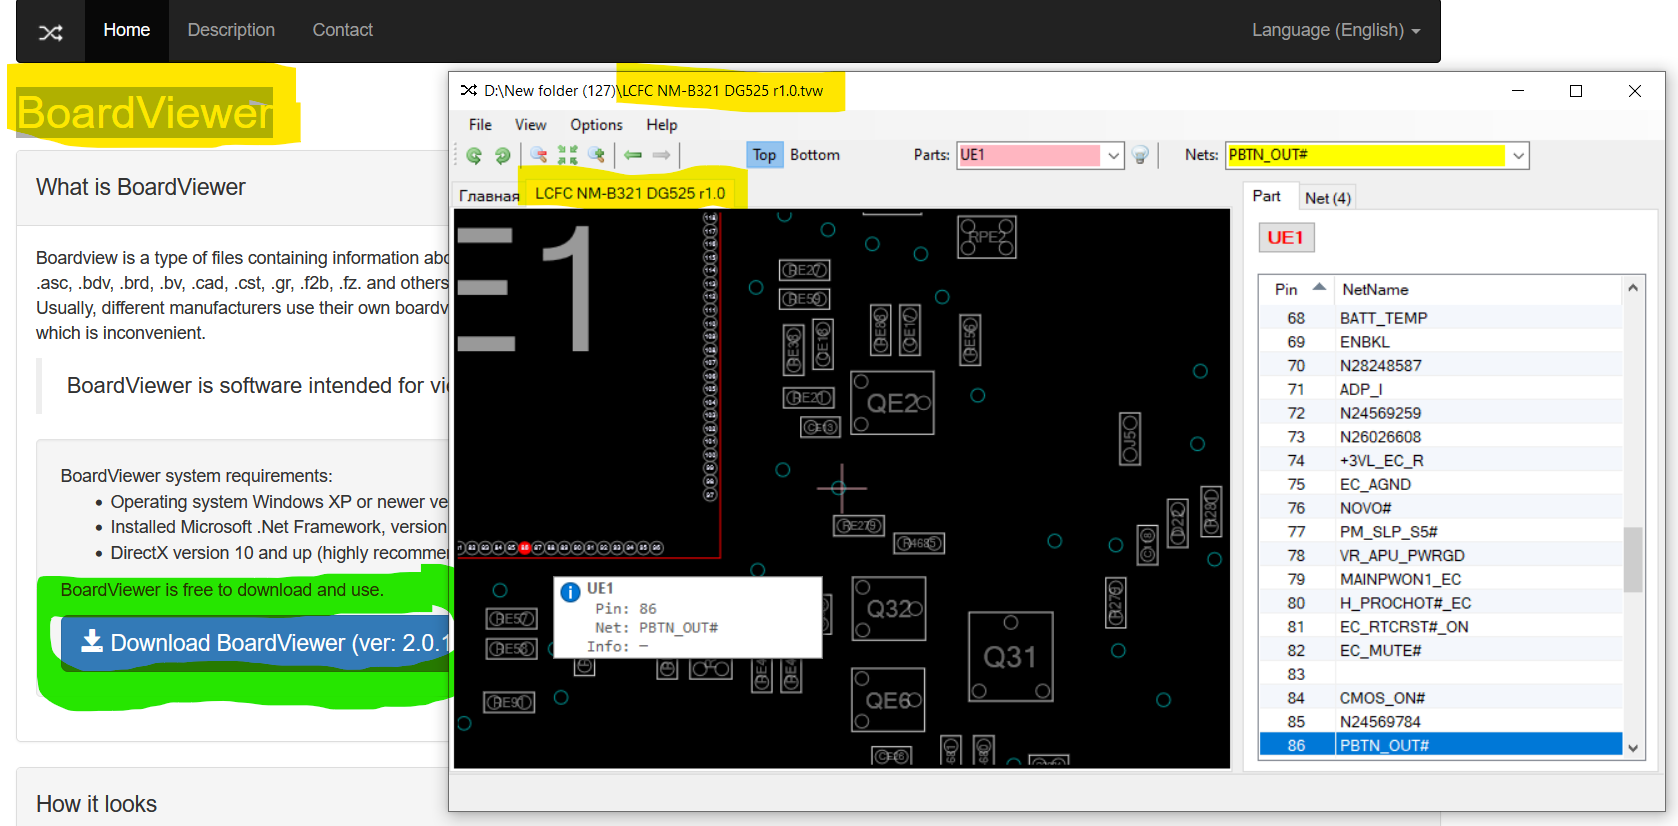Select pin row 85 N24569784
Image resolution: width=1678 pixels, height=826 pixels.
(1440, 722)
